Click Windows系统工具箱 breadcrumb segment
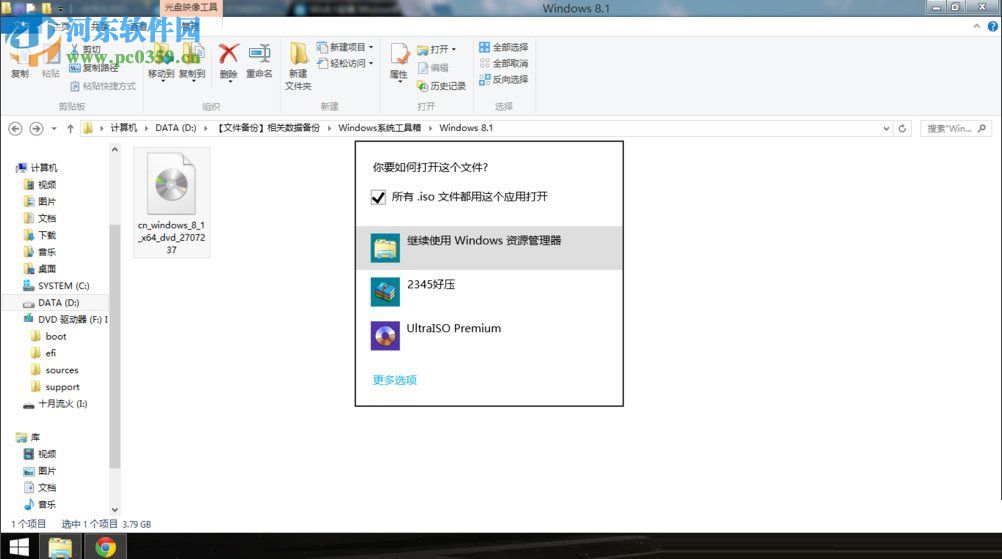Viewport: 1002px width, 559px height. point(380,128)
